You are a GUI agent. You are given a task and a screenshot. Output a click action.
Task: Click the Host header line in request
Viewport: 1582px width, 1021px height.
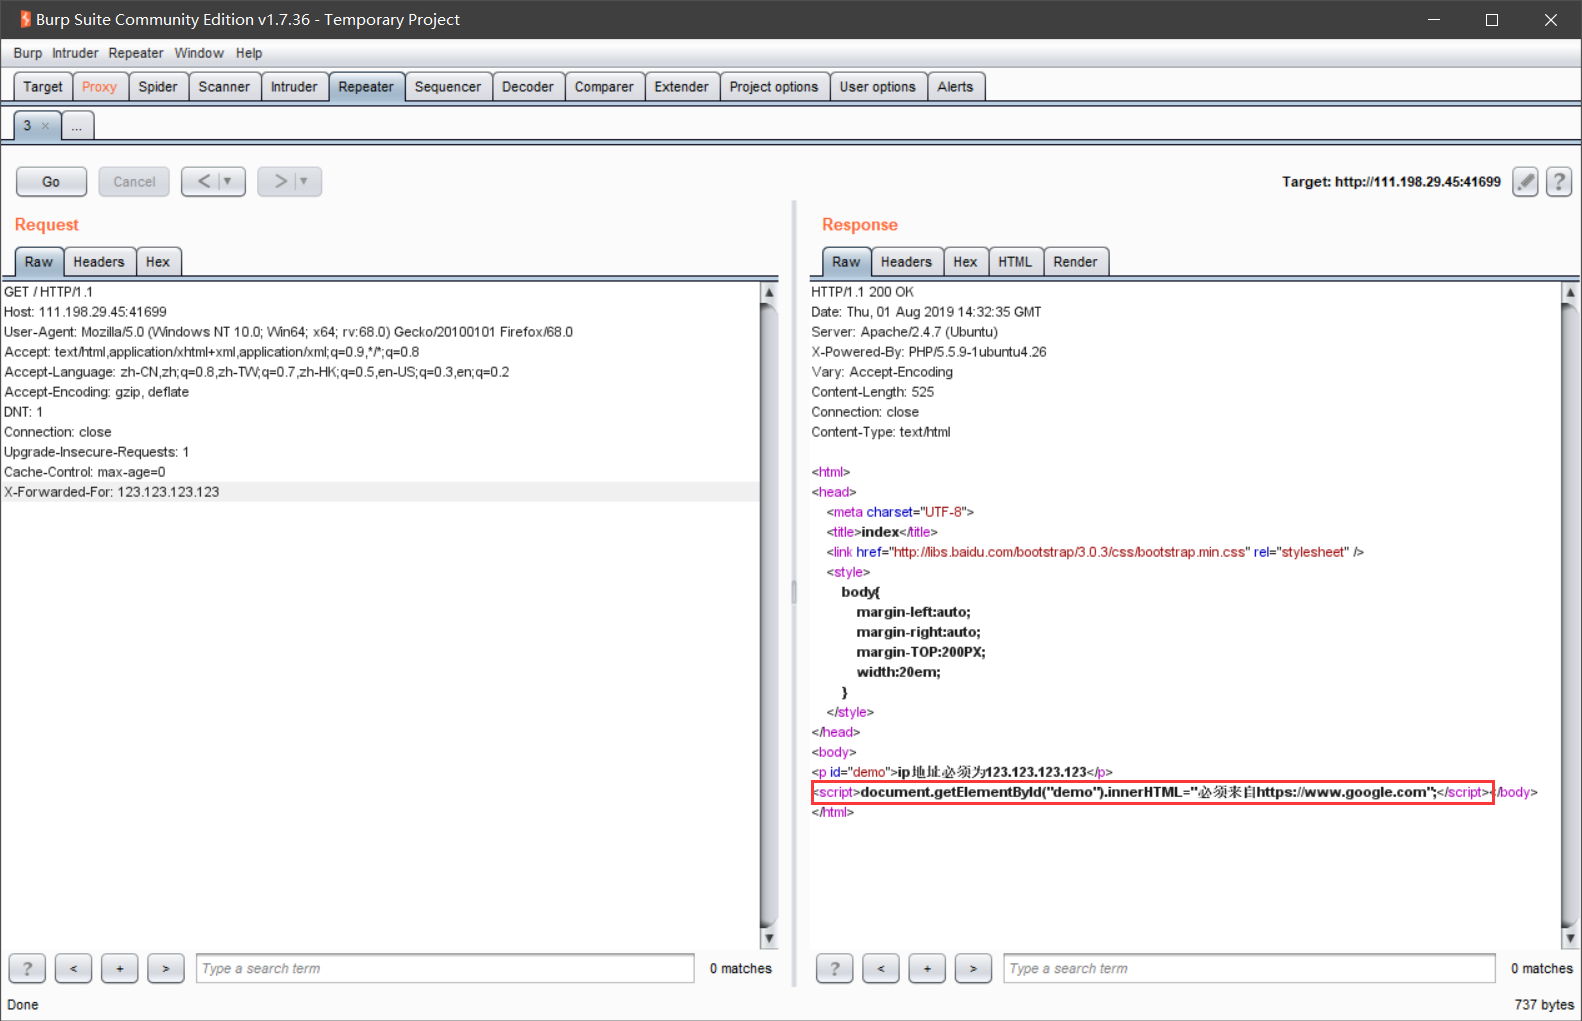tap(85, 312)
